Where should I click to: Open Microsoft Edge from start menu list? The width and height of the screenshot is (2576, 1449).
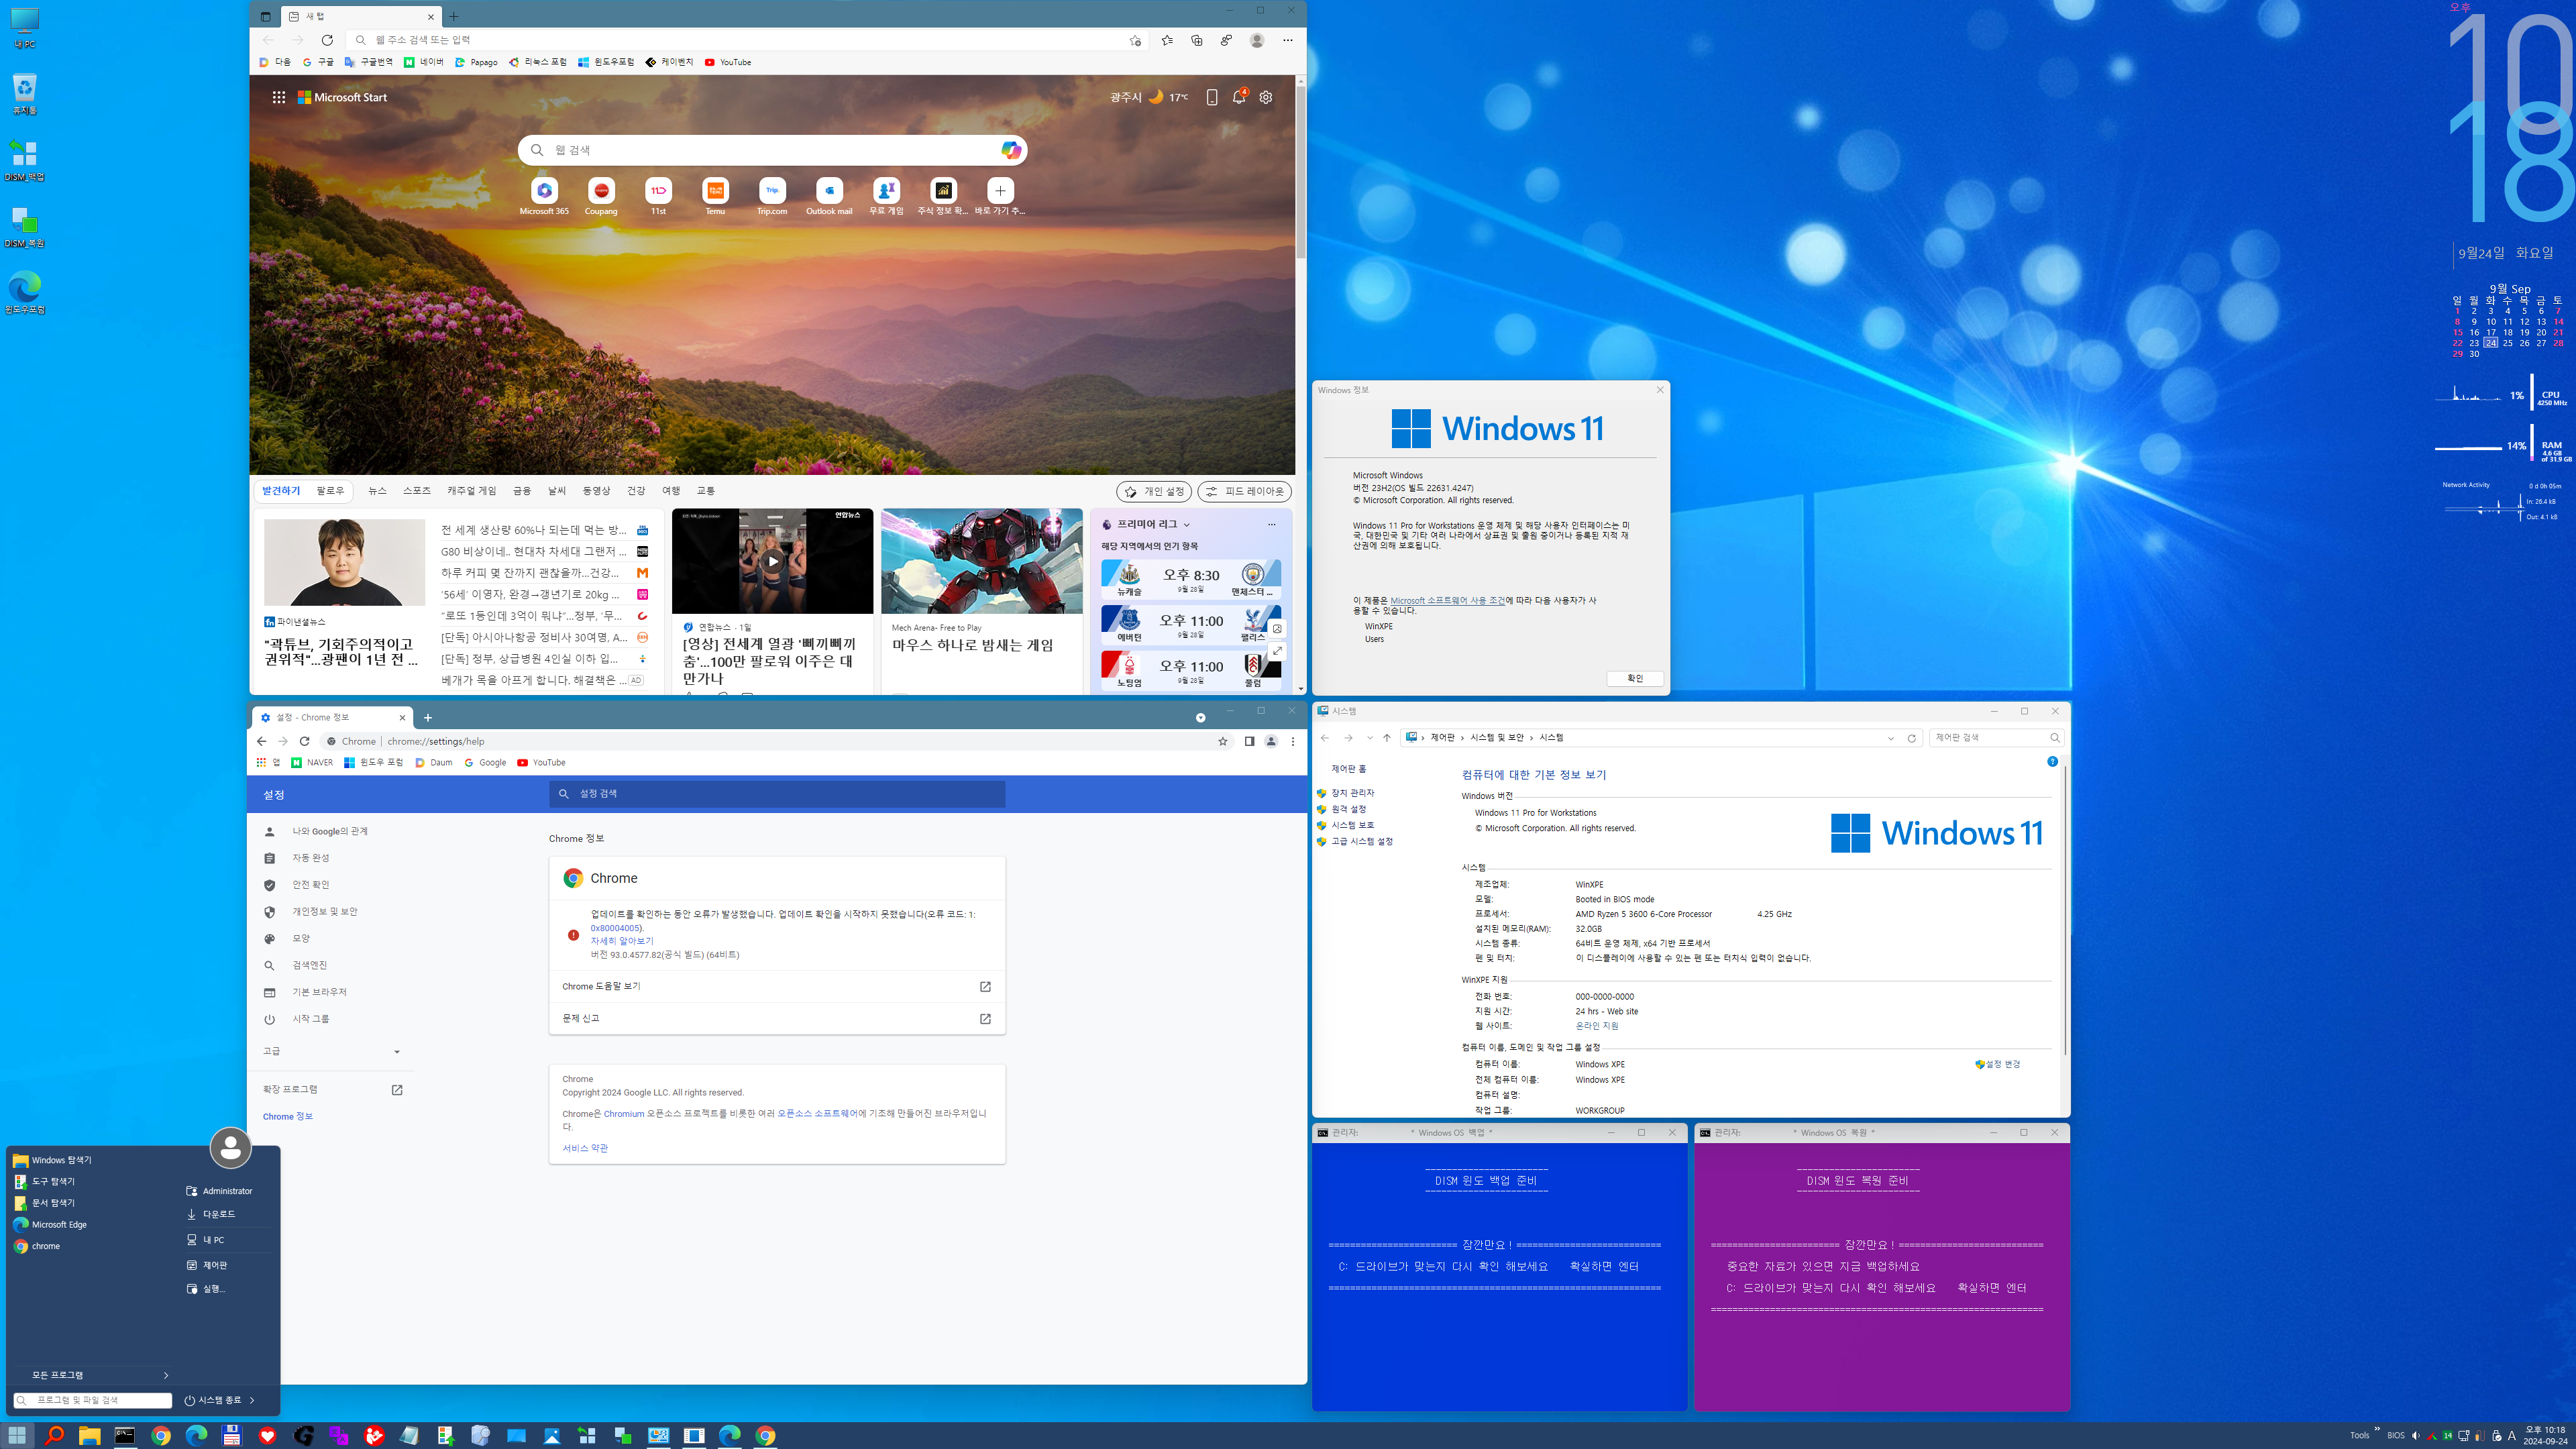tap(59, 1224)
